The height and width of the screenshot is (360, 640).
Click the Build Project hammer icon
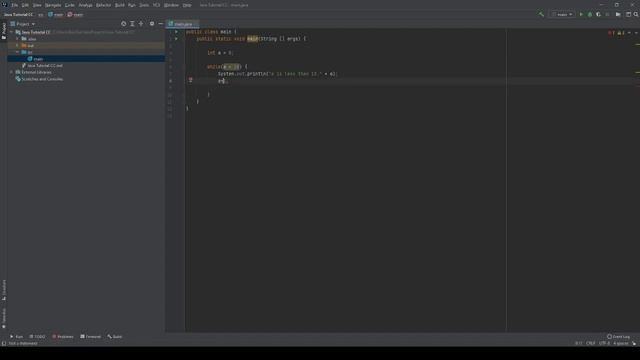[x=541, y=14]
